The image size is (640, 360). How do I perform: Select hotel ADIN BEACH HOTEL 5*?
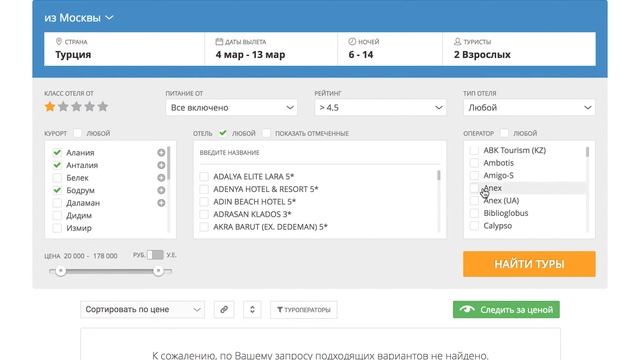204,202
